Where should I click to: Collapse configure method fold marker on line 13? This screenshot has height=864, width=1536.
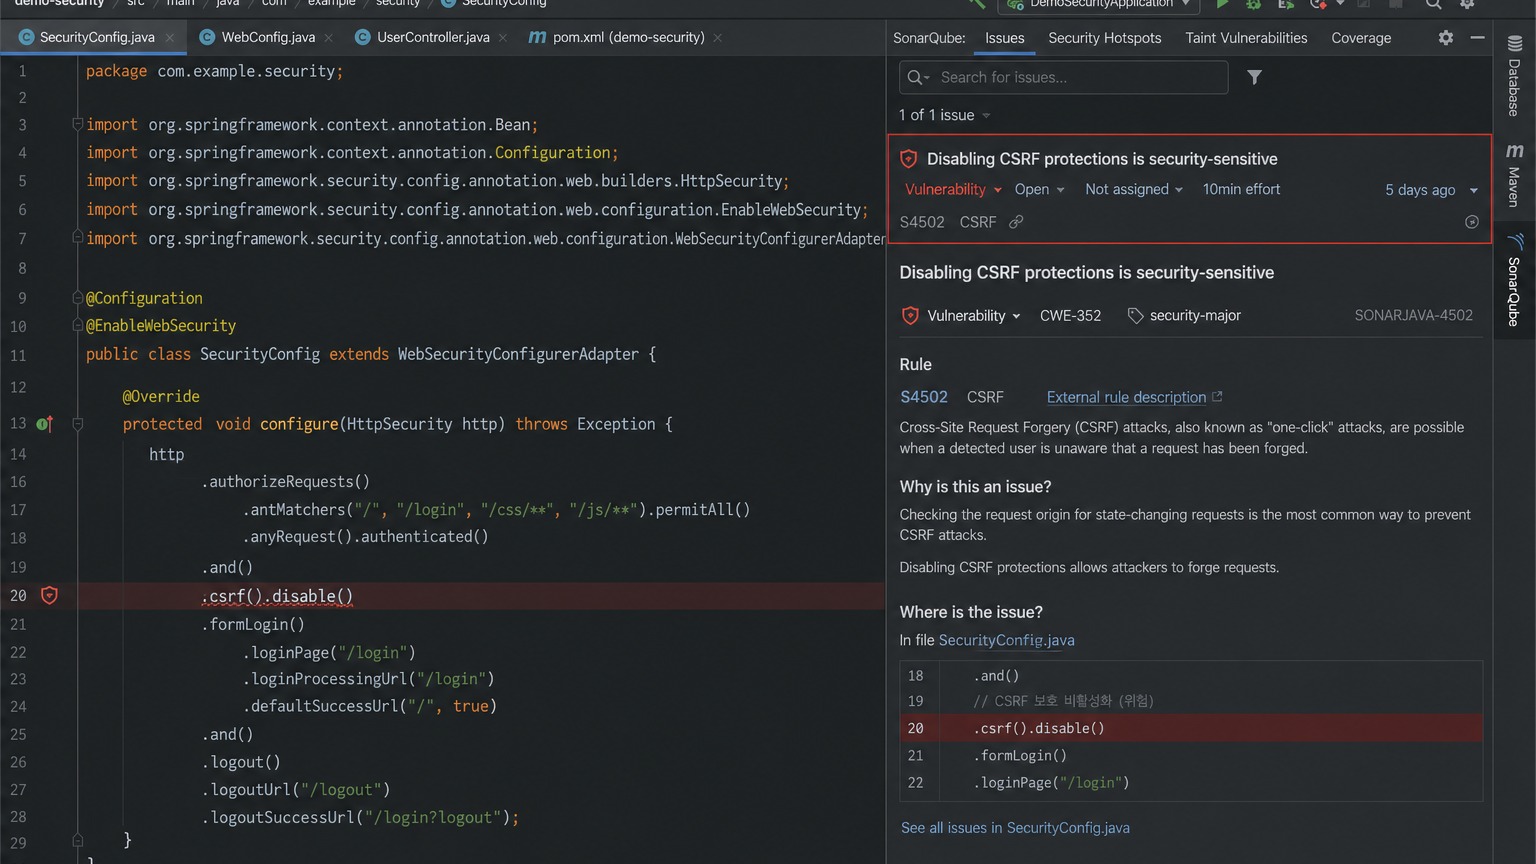tap(77, 424)
